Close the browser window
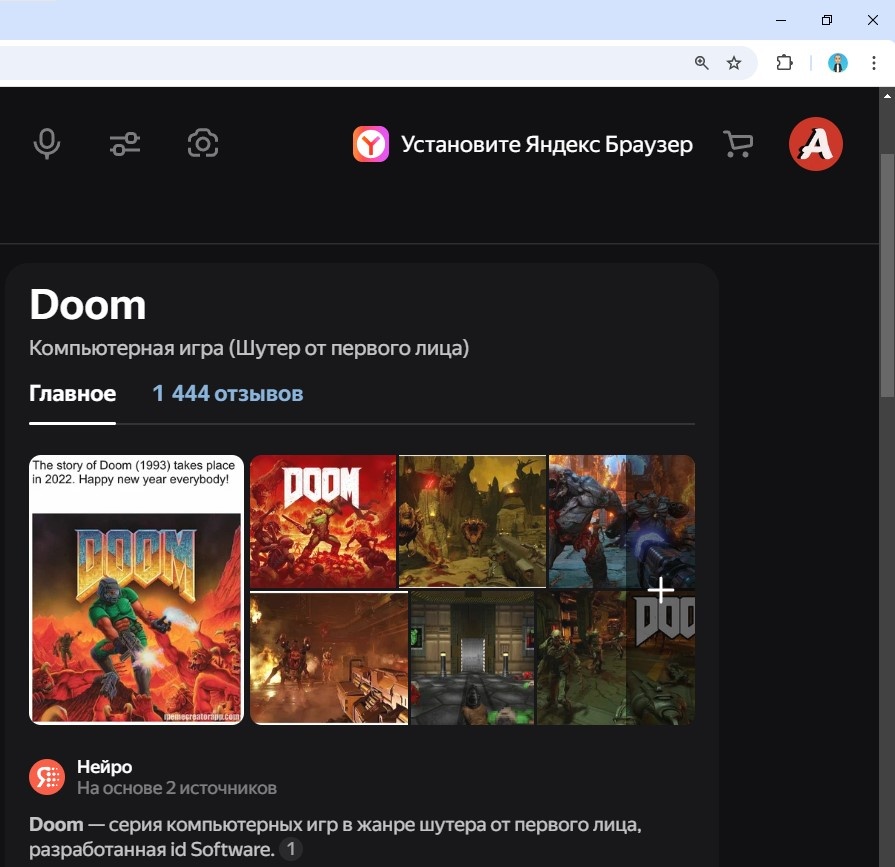 coord(873,20)
